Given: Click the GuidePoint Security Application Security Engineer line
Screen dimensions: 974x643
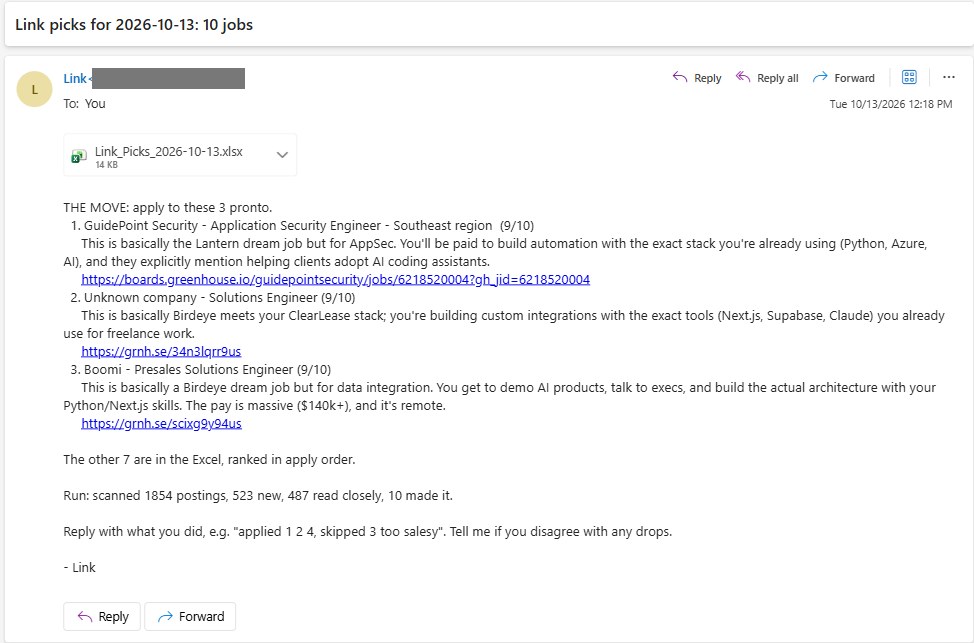Looking at the screenshot, I should (x=302, y=226).
